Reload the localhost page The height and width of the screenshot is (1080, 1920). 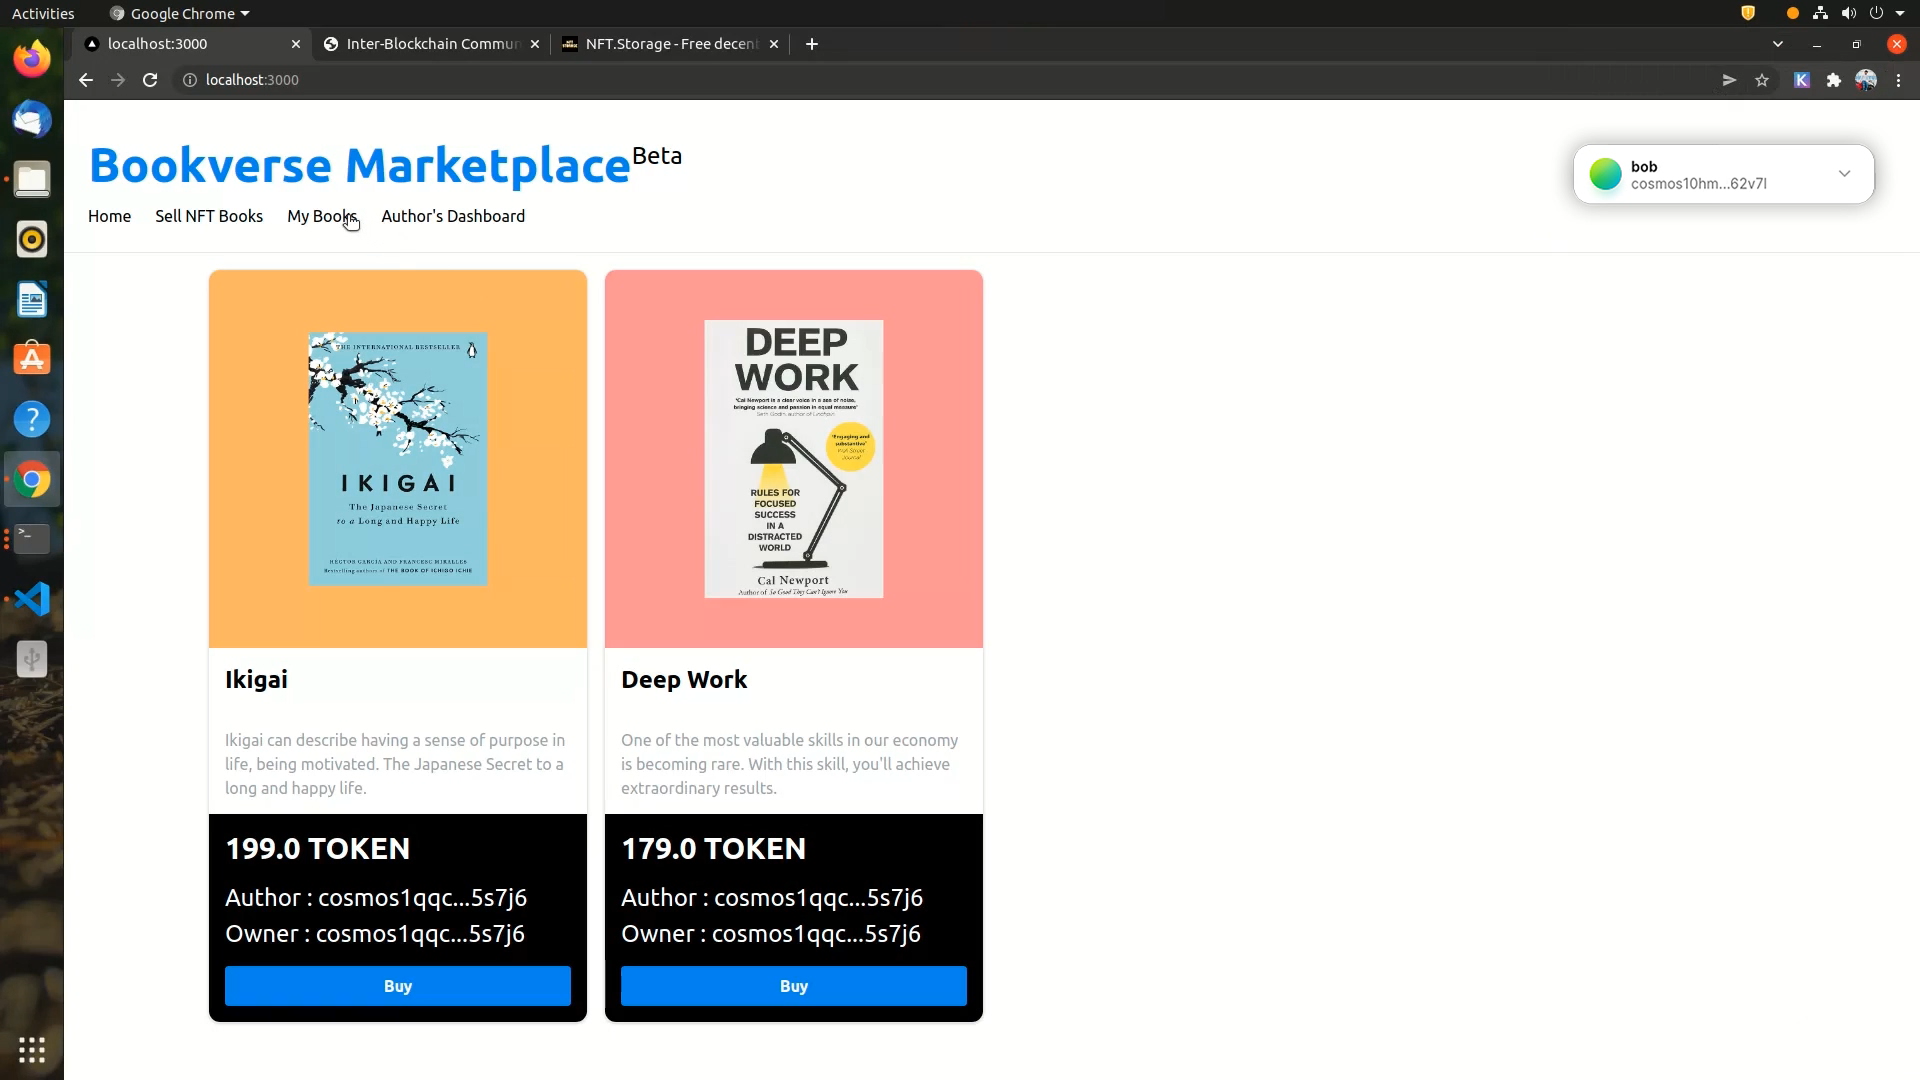tap(150, 80)
